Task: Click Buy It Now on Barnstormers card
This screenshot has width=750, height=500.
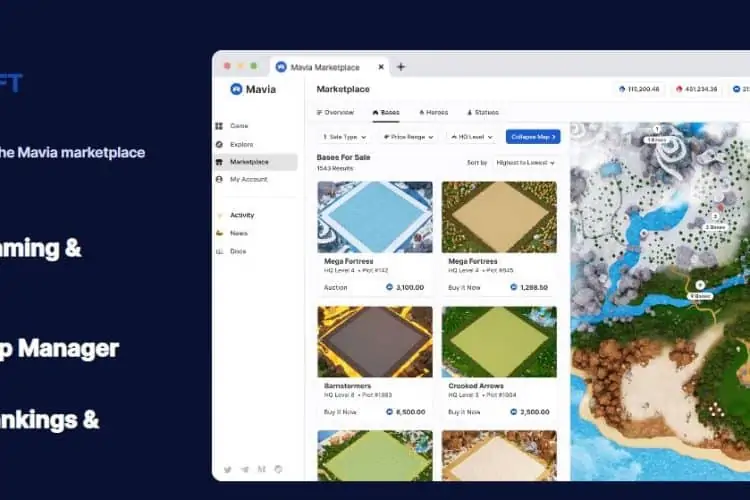Action: (x=340, y=412)
